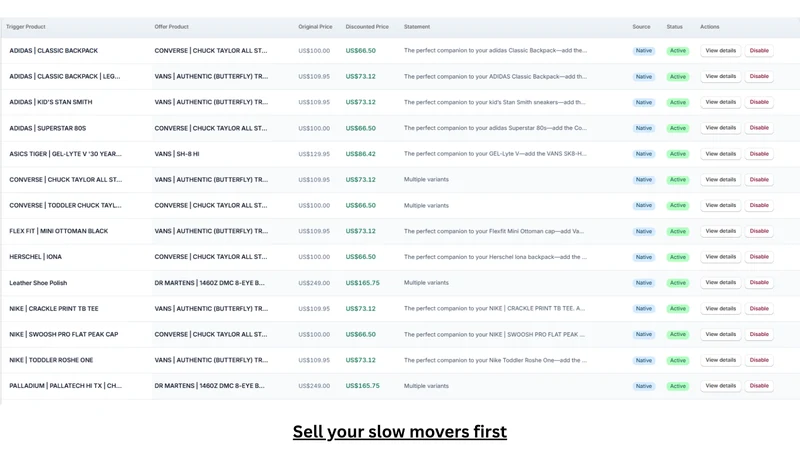Screen dimensions: 800x450
Task: View details for Leather Shoe Polish
Action: point(720,282)
